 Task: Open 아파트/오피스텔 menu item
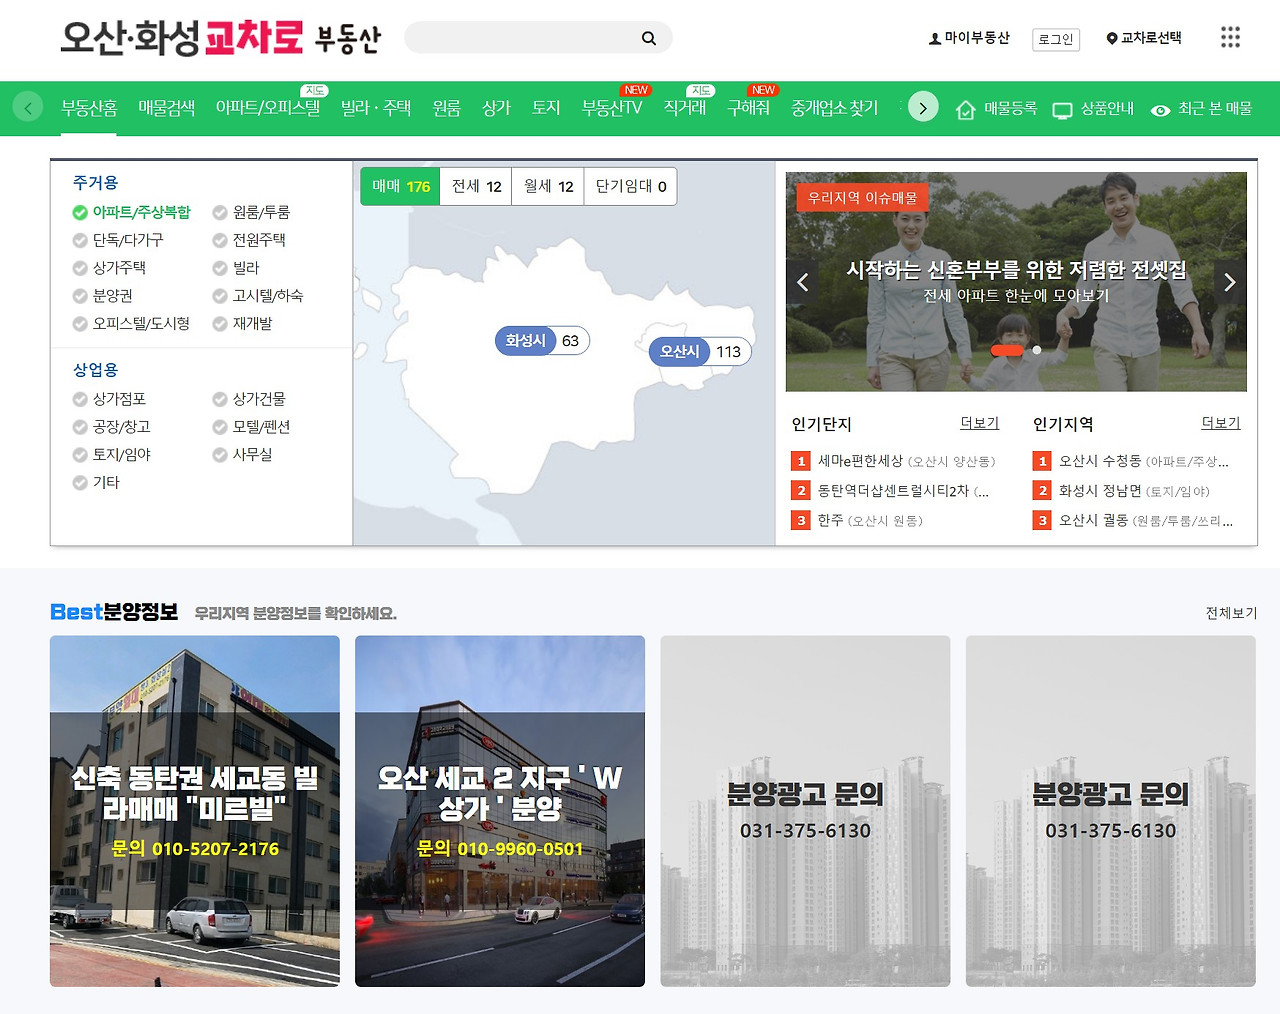[x=268, y=108]
